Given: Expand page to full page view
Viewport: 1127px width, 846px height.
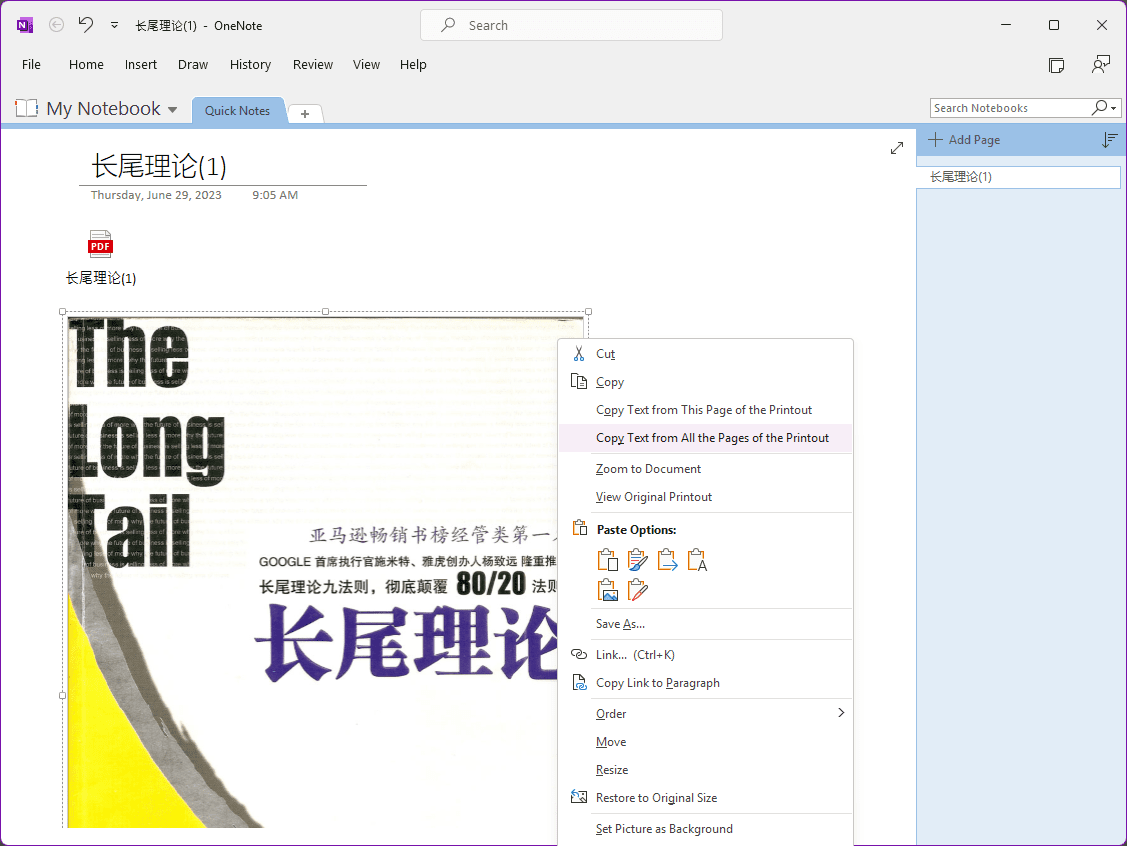Looking at the screenshot, I should coord(897,148).
